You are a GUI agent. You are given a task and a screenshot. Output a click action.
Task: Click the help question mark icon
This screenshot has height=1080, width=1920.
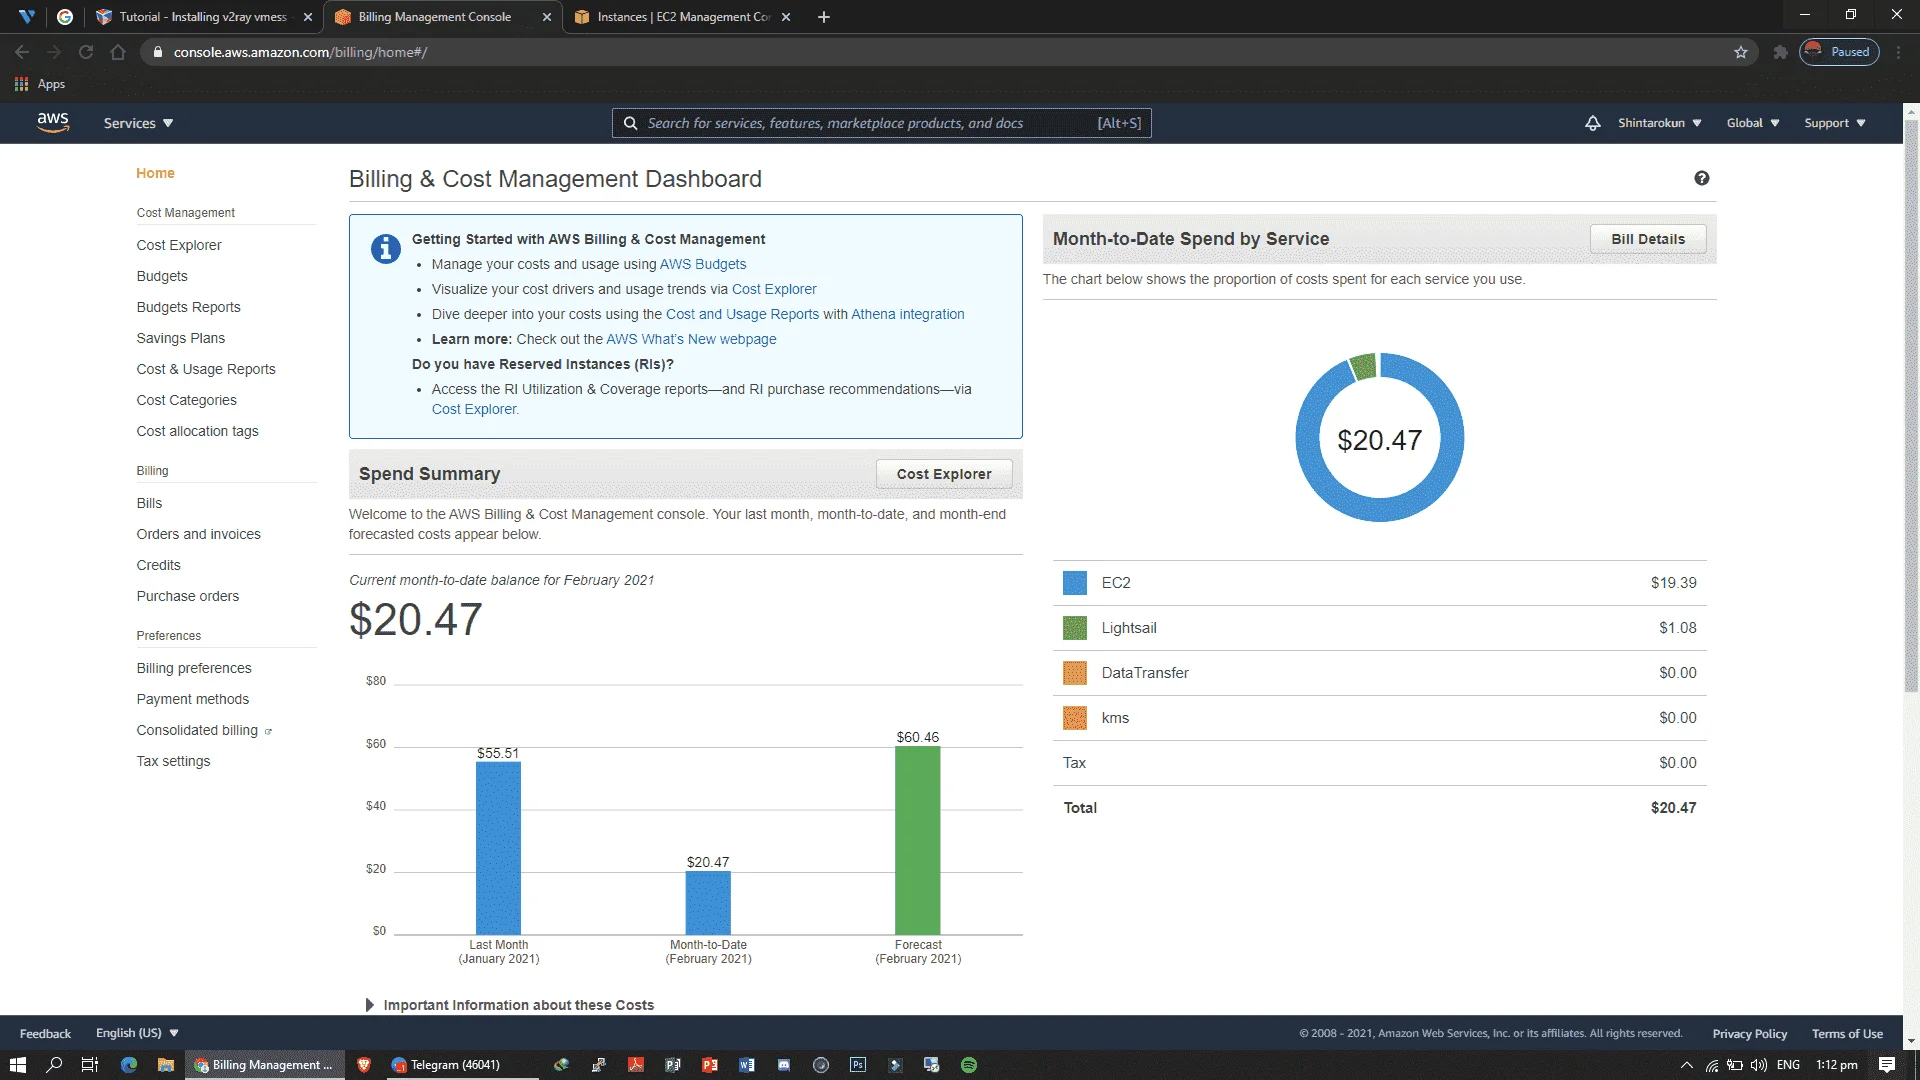pyautogui.click(x=1702, y=178)
